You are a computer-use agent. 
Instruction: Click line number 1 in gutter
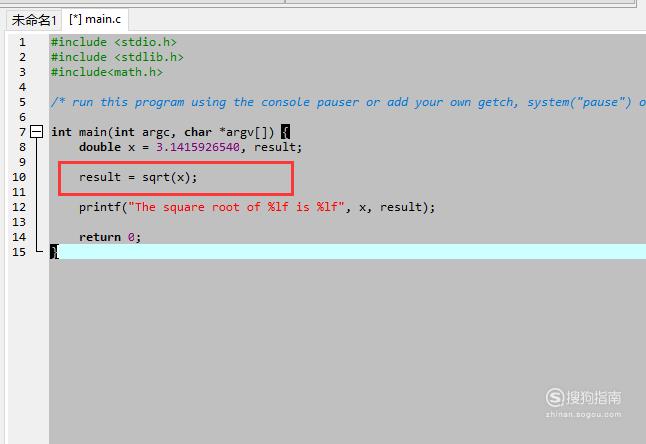[x=22, y=42]
